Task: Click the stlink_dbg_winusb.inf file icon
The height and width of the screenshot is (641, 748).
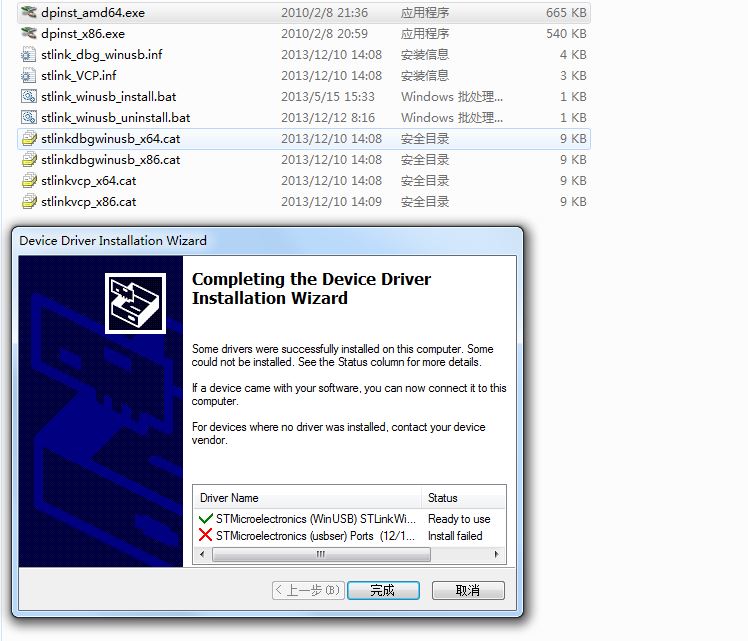Action: pyautogui.click(x=29, y=54)
